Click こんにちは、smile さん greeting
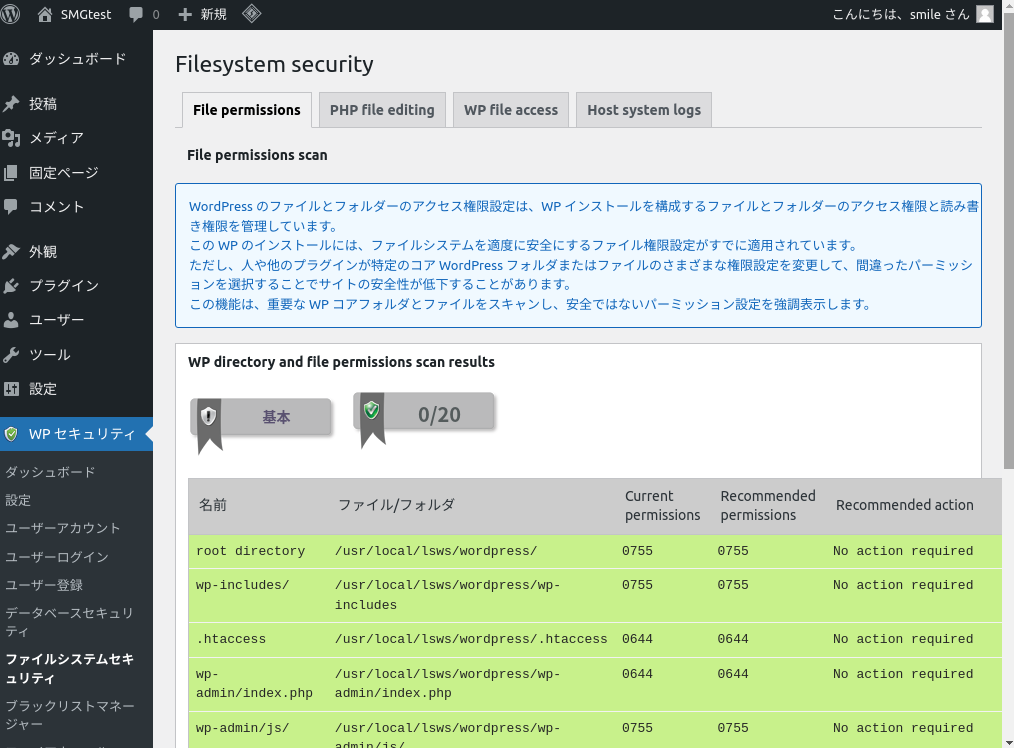 pyautogui.click(x=901, y=14)
